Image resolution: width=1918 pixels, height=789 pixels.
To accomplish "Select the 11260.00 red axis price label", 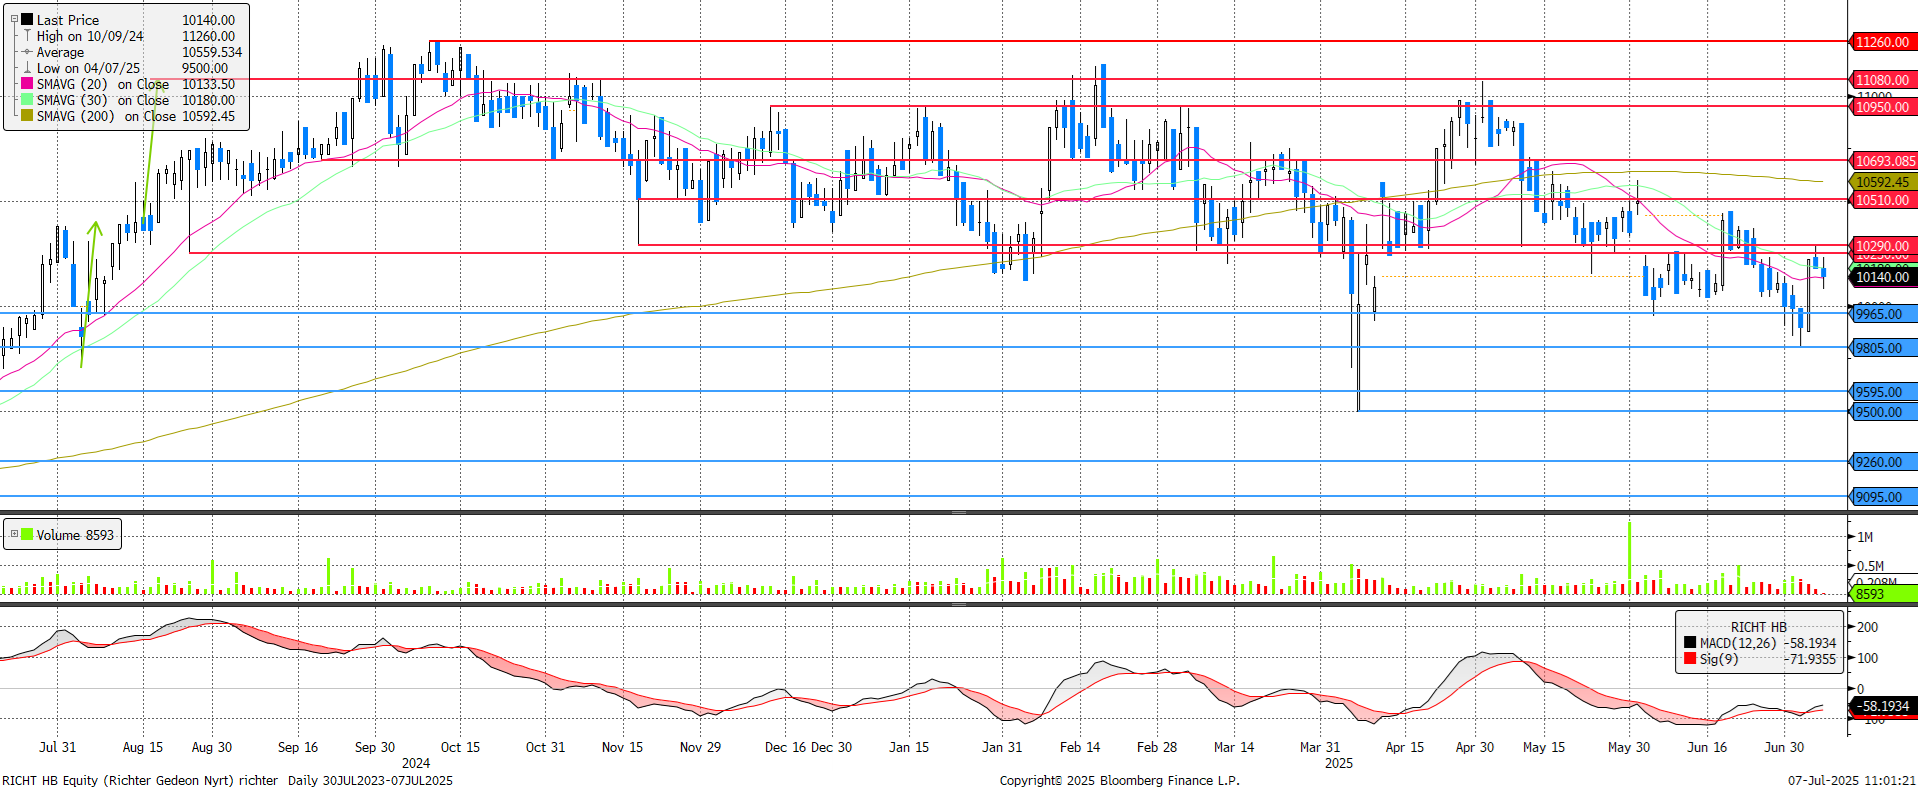I will pos(1882,42).
